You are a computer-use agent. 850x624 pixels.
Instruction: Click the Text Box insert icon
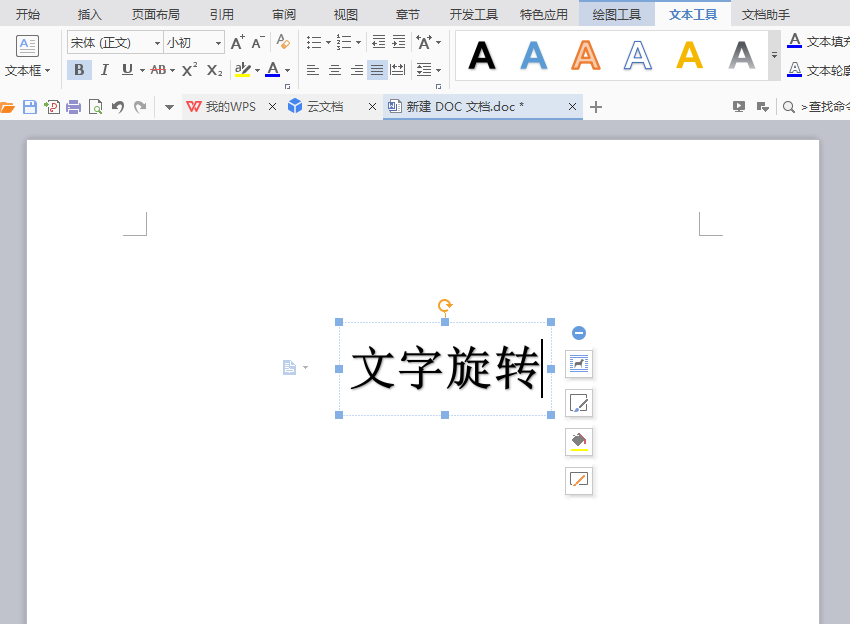point(27,46)
